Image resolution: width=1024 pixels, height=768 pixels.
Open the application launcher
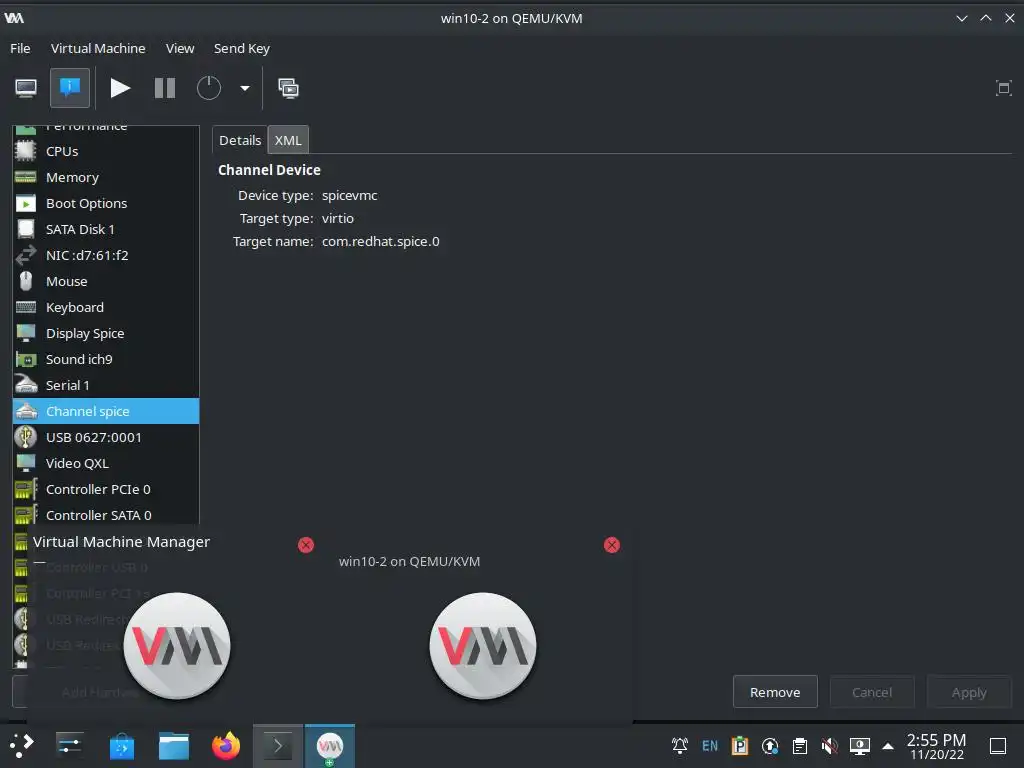[x=21, y=745]
